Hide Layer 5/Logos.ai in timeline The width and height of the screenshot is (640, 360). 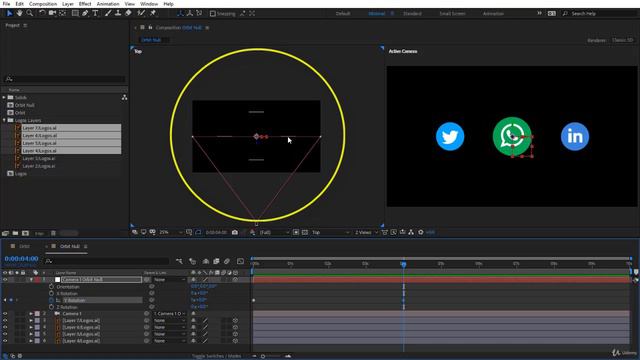[5, 334]
